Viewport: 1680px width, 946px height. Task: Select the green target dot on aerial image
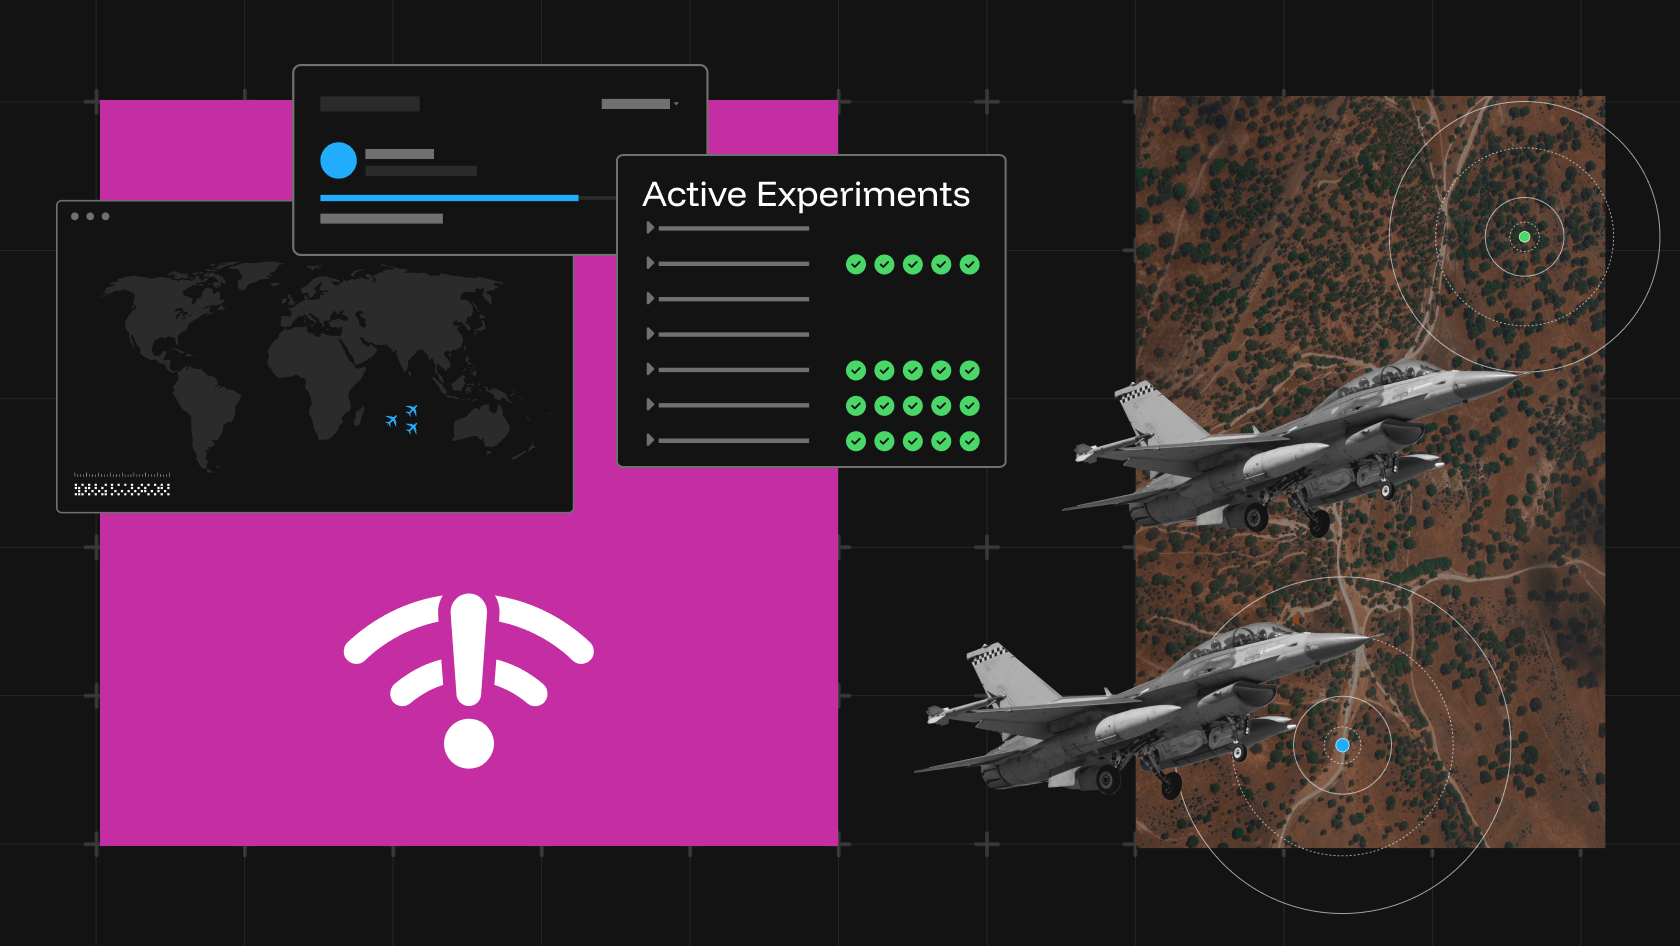tap(1525, 237)
